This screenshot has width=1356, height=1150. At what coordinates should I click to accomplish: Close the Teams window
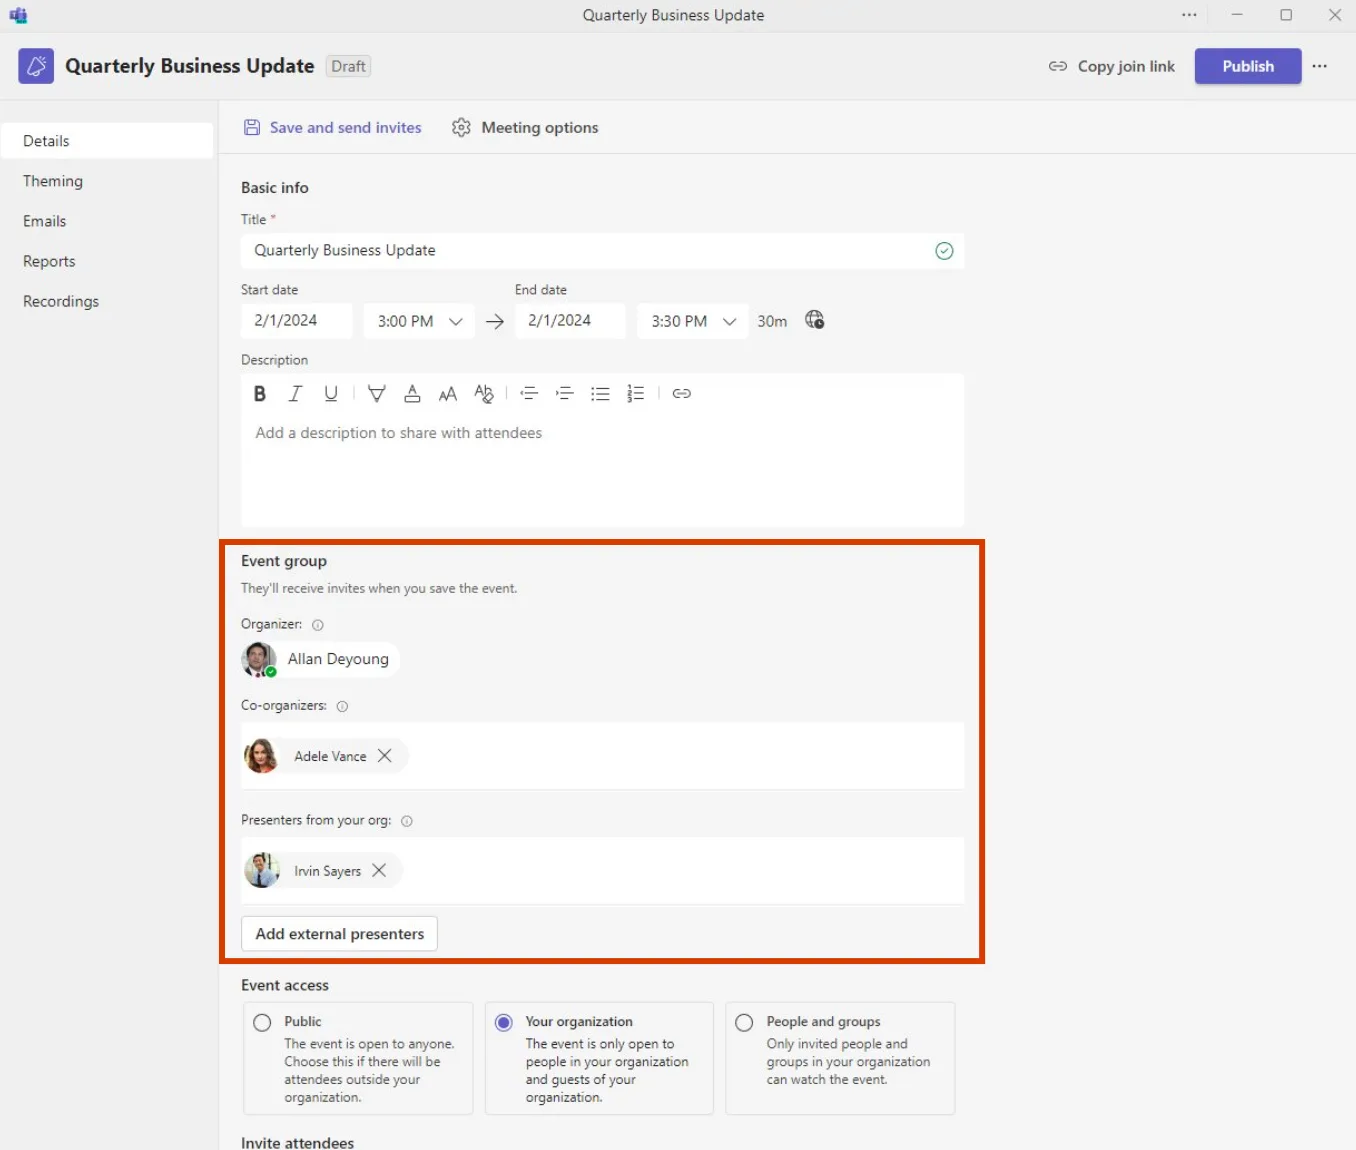1335,15
